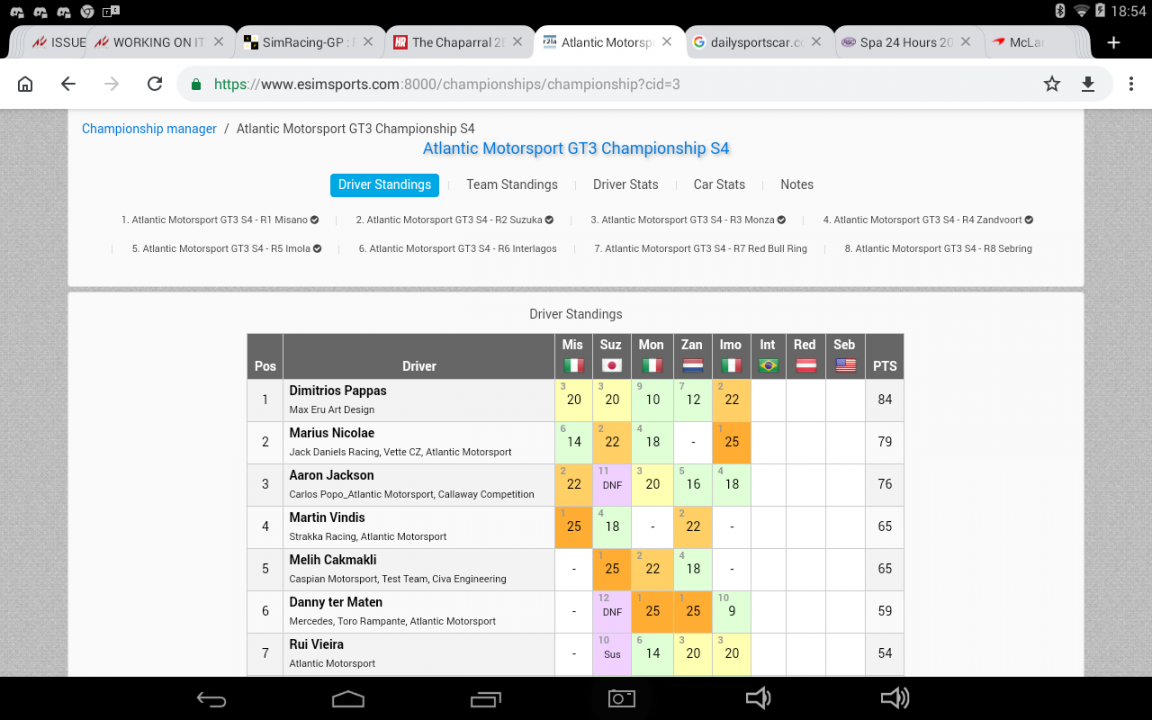Image resolution: width=1152 pixels, height=720 pixels.
Task: Open Car Stats section
Action: click(x=719, y=184)
